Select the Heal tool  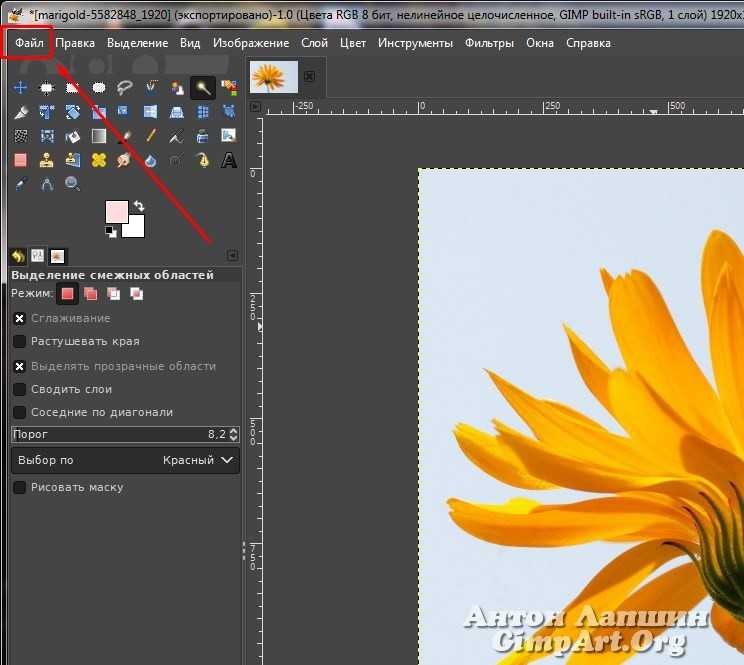click(x=99, y=160)
